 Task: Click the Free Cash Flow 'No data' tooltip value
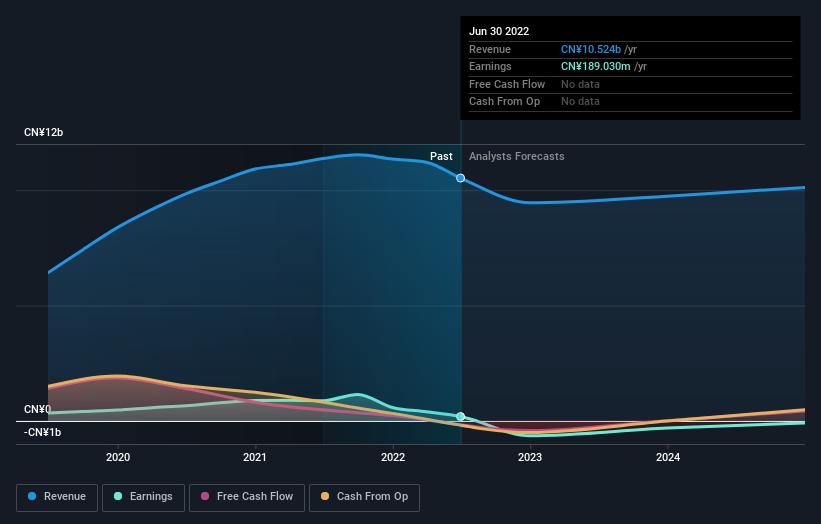[580, 84]
